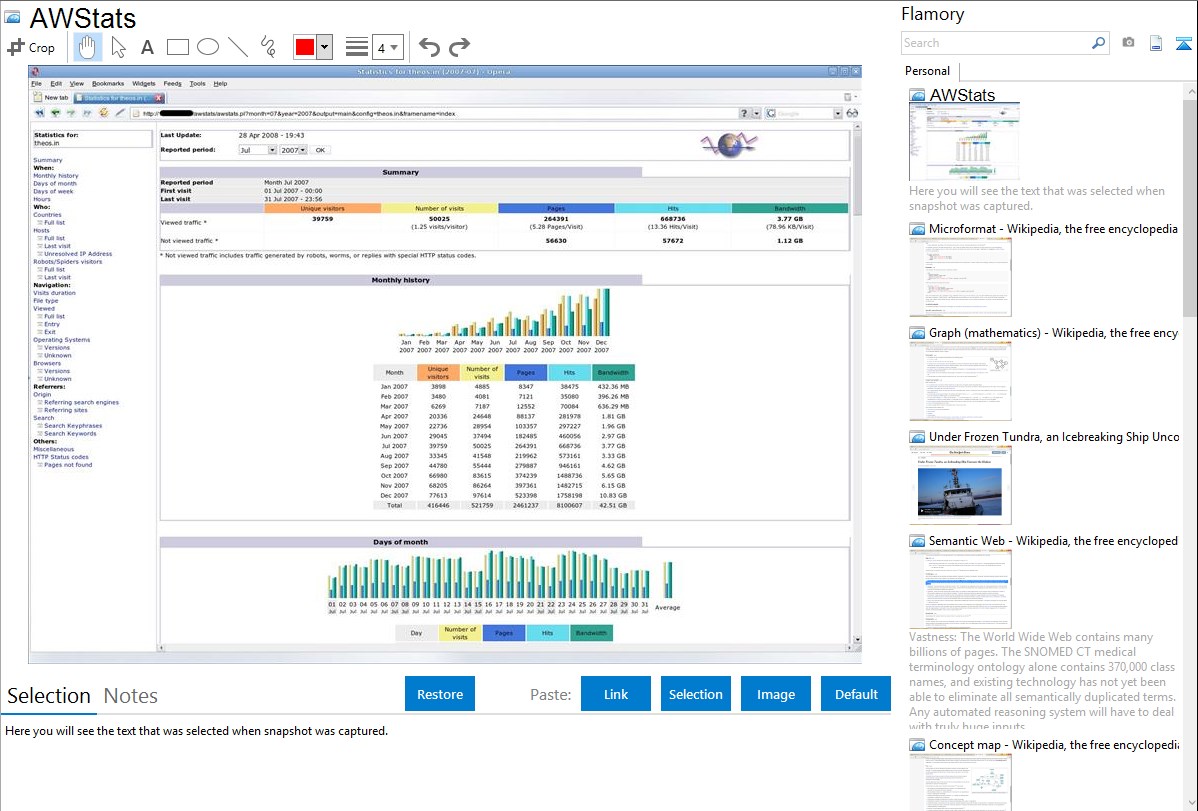This screenshot has width=1198, height=811.
Task: Click the Visits duration link in captured sidebar
Action: pyautogui.click(x=54, y=293)
